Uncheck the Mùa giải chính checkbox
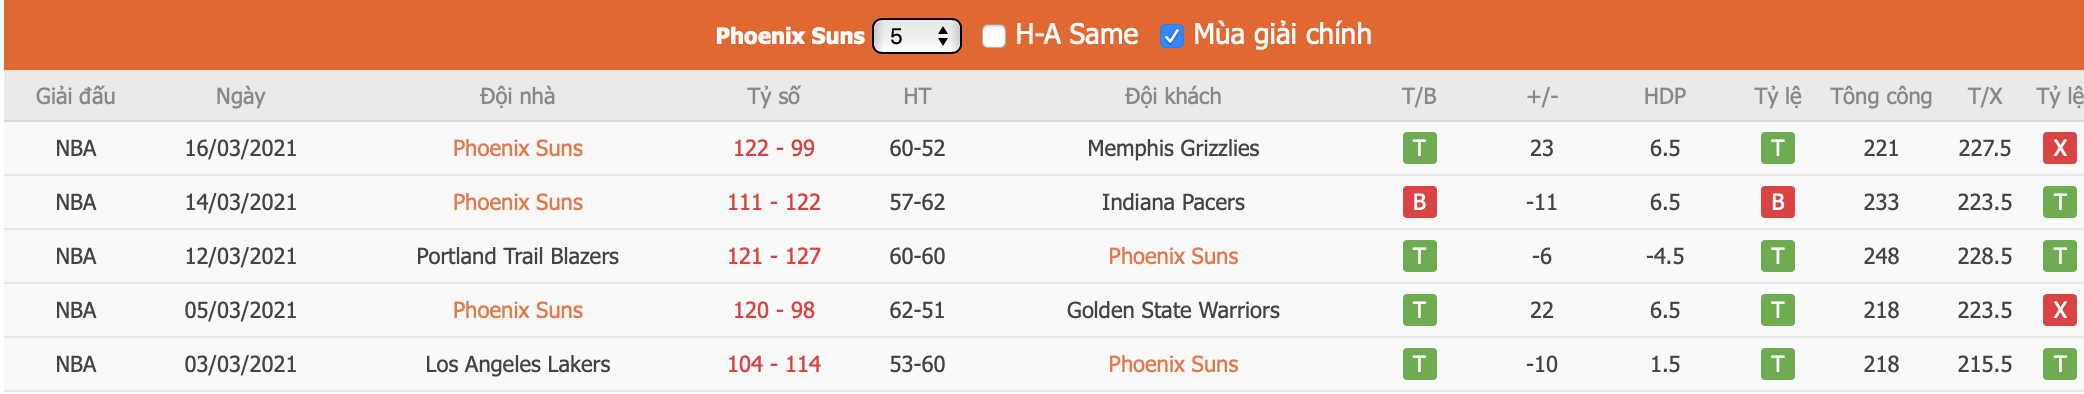This screenshot has height=394, width=2084. pyautogui.click(x=1171, y=36)
